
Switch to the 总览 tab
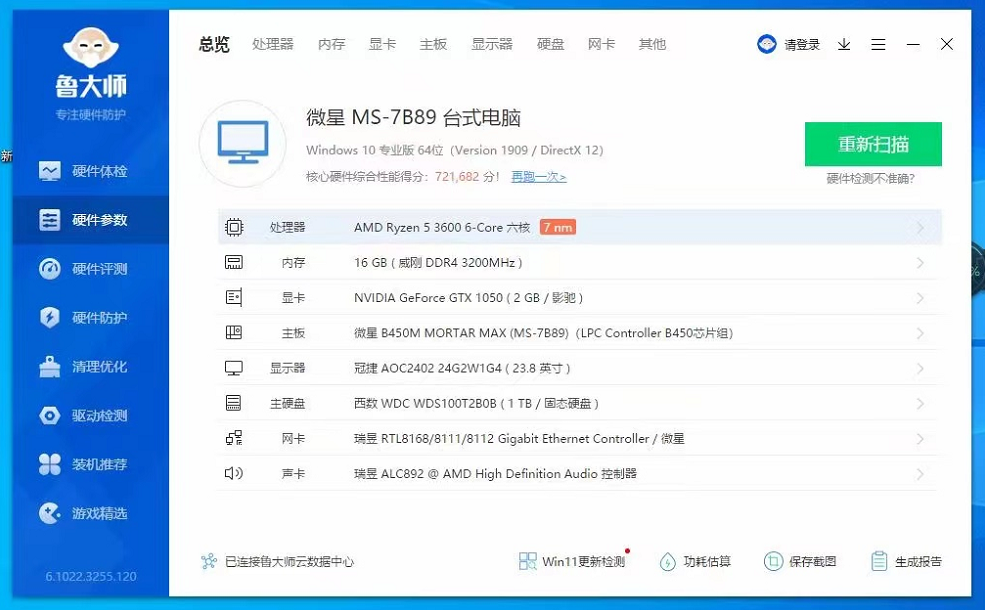(x=214, y=44)
